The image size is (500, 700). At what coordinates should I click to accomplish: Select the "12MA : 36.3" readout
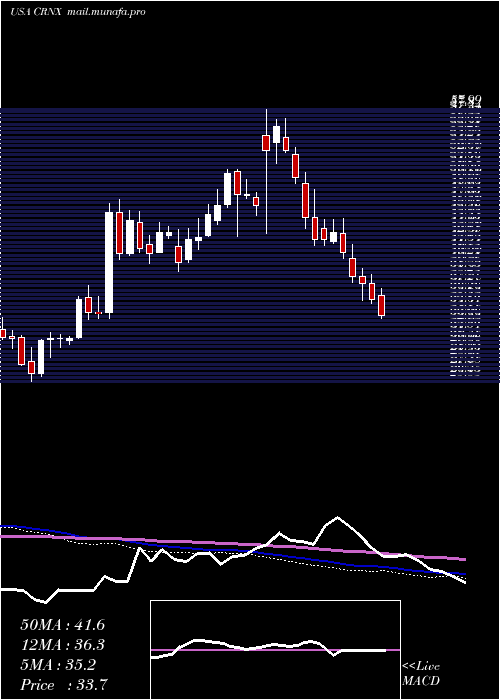[x=62, y=645]
